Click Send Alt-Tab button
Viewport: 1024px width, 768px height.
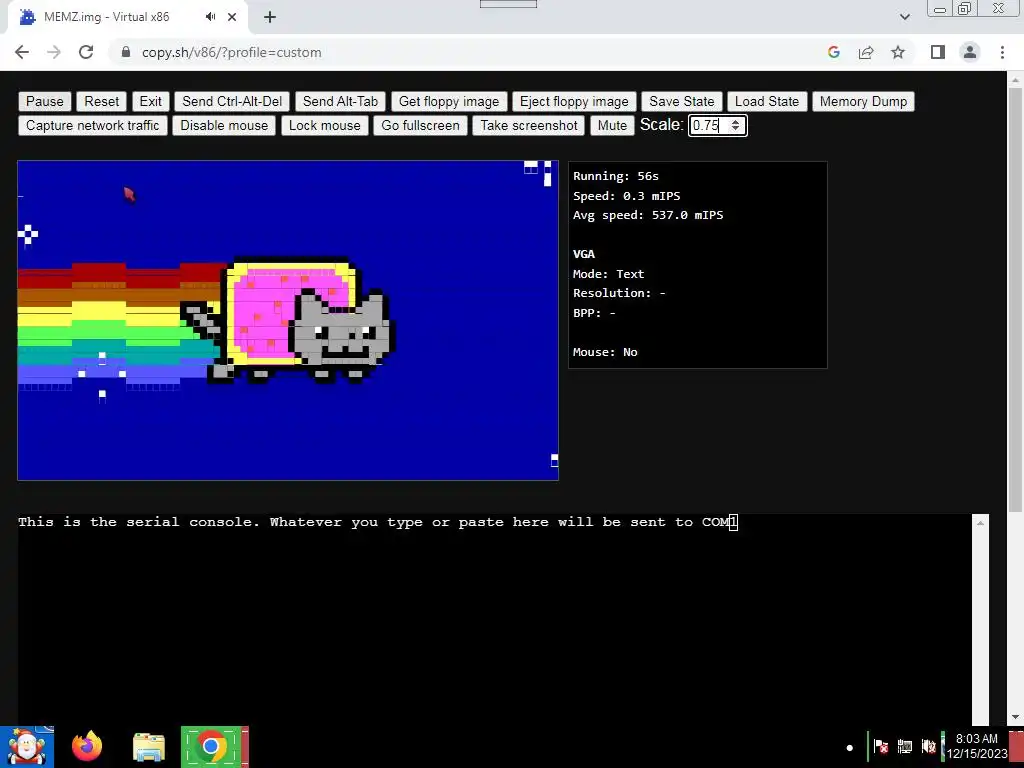click(x=340, y=101)
